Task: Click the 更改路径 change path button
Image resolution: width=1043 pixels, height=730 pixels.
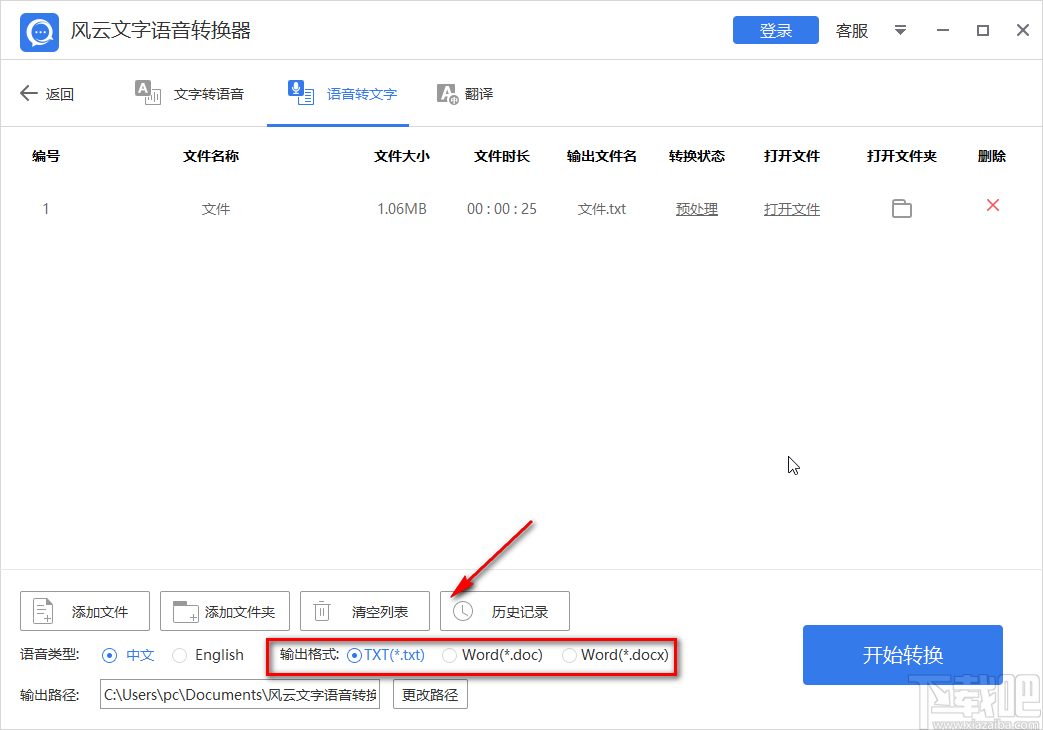Action: coord(430,694)
